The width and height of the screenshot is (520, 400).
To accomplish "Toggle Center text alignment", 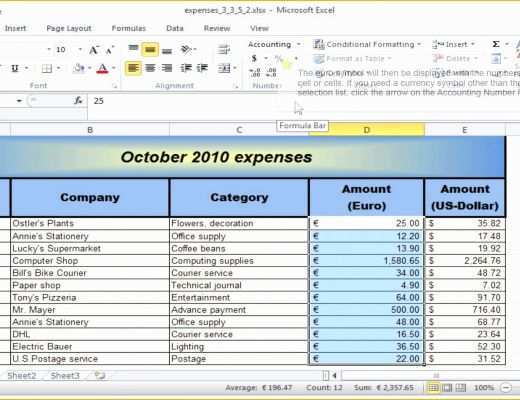I will tap(150, 68).
